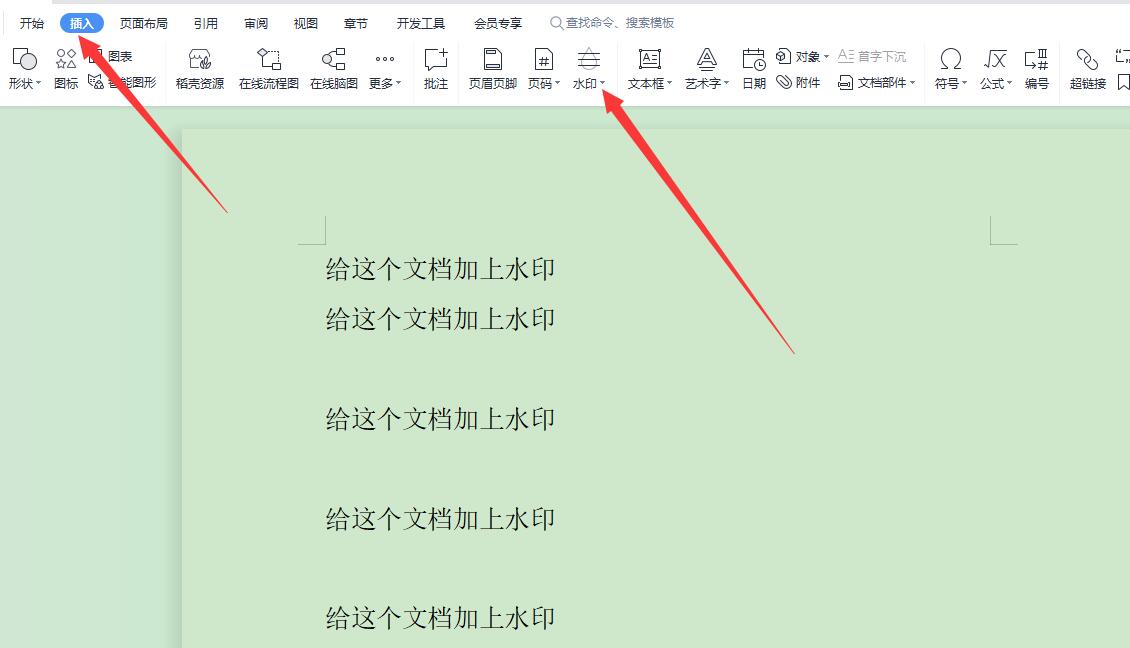Expand the 文本框 dropdown arrow
1130x648 pixels.
tap(669, 84)
